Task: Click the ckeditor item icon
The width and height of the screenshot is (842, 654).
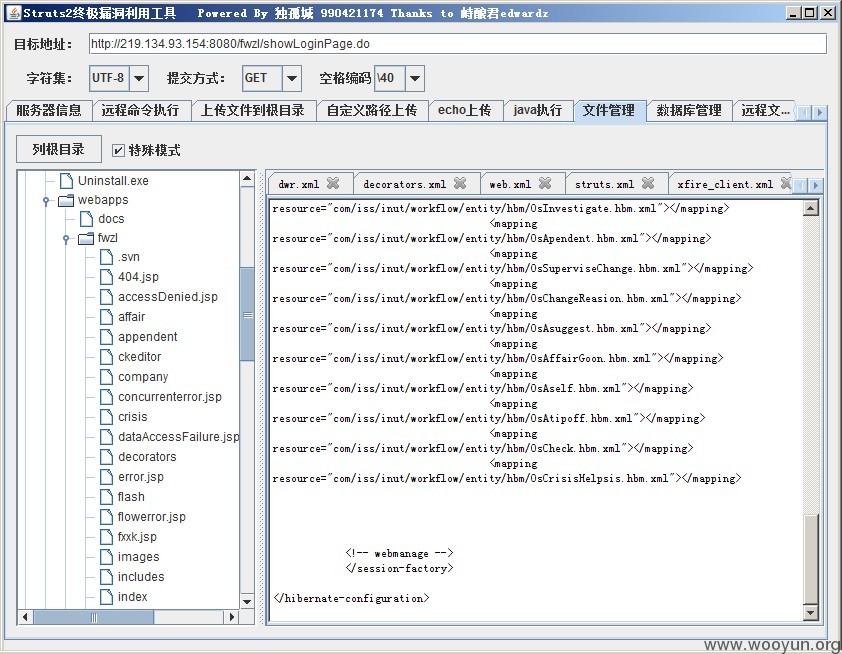Action: (106, 357)
